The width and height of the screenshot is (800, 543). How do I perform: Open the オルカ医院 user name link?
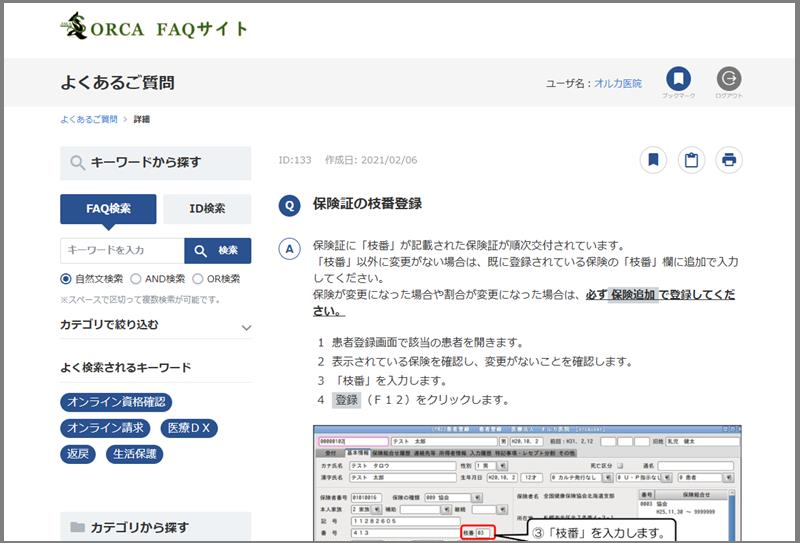pos(617,83)
